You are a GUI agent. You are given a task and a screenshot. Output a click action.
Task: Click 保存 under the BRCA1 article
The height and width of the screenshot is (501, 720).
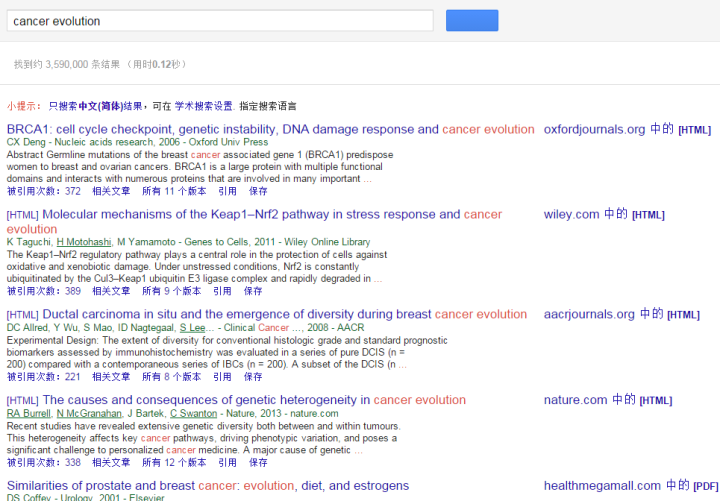click(x=258, y=191)
